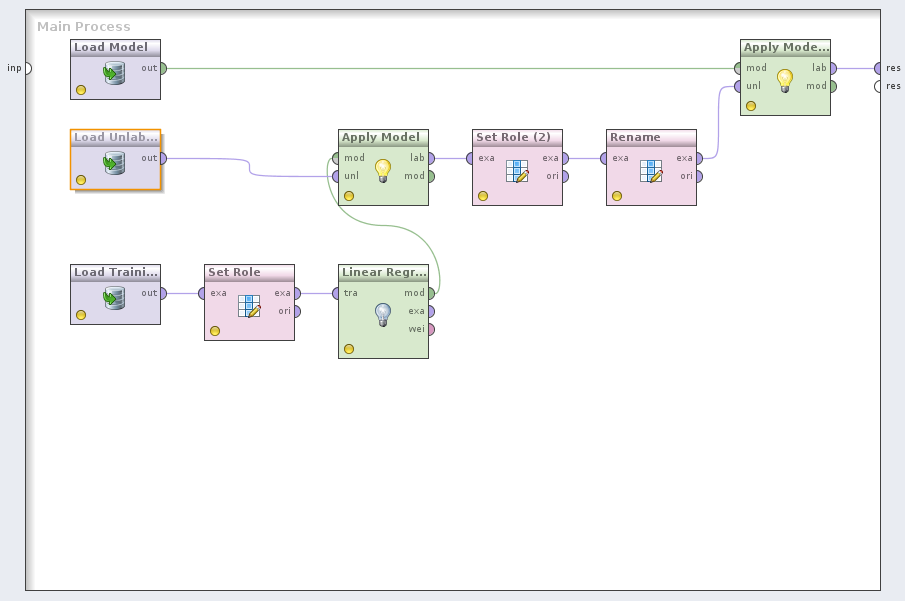Image resolution: width=905 pixels, height=601 pixels.
Task: Click the Rename operator's yellow status indicator
Action: 617,196
